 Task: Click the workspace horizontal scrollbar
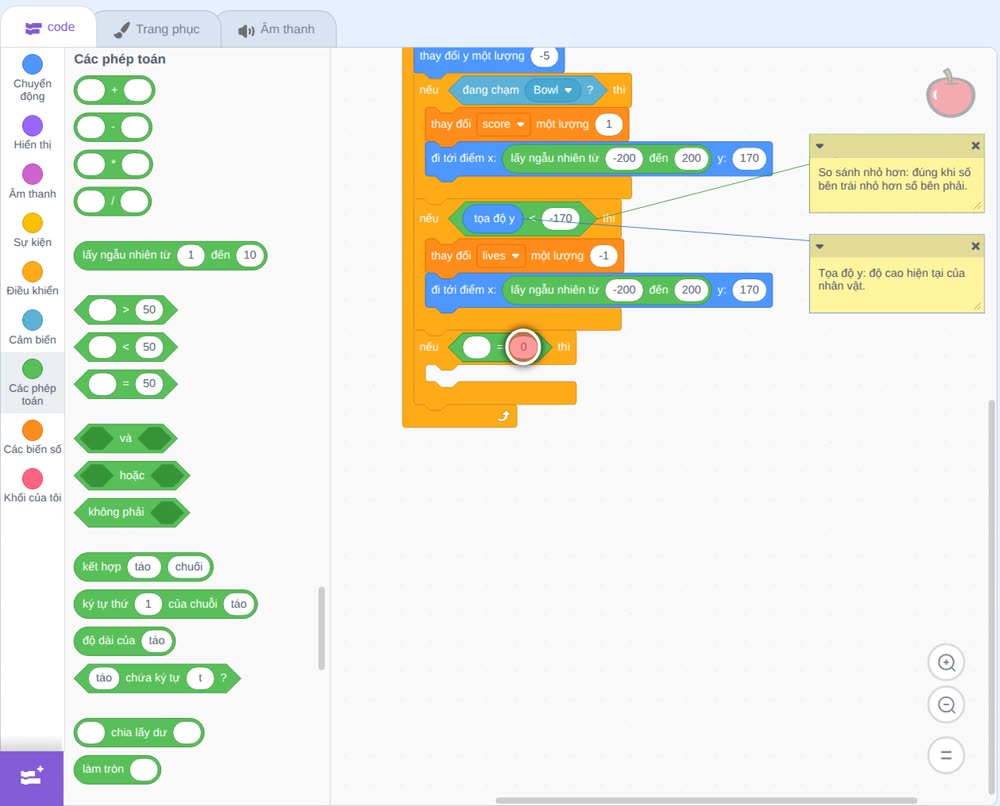click(x=706, y=800)
